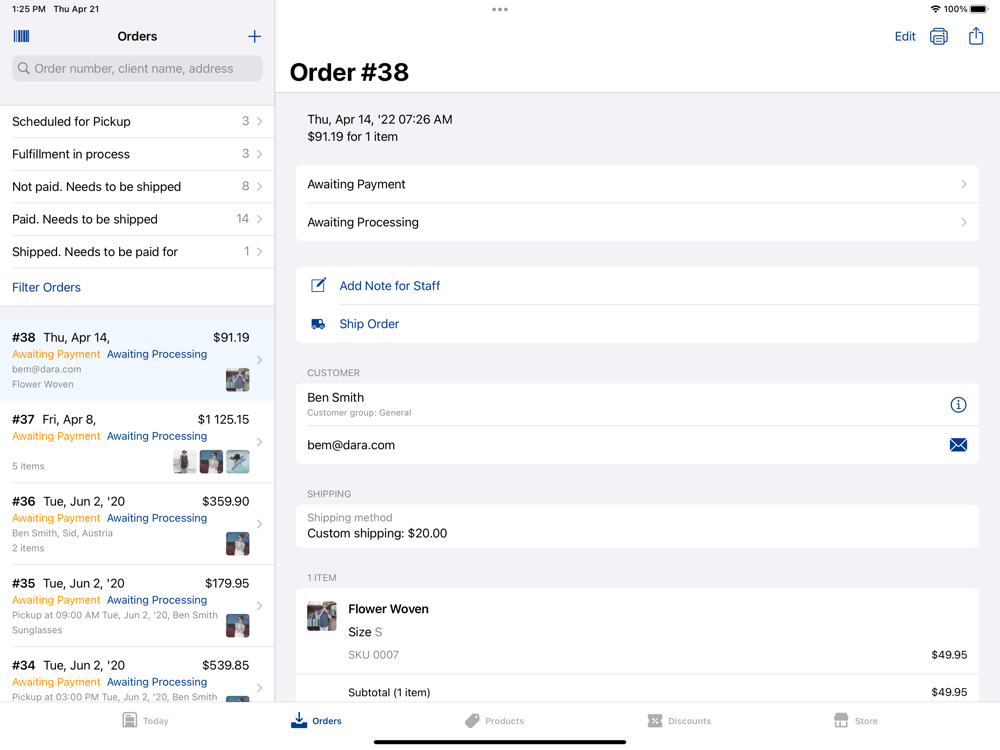Add a new order with plus icon
Viewport: 1000px width, 750px height.
coord(254,36)
